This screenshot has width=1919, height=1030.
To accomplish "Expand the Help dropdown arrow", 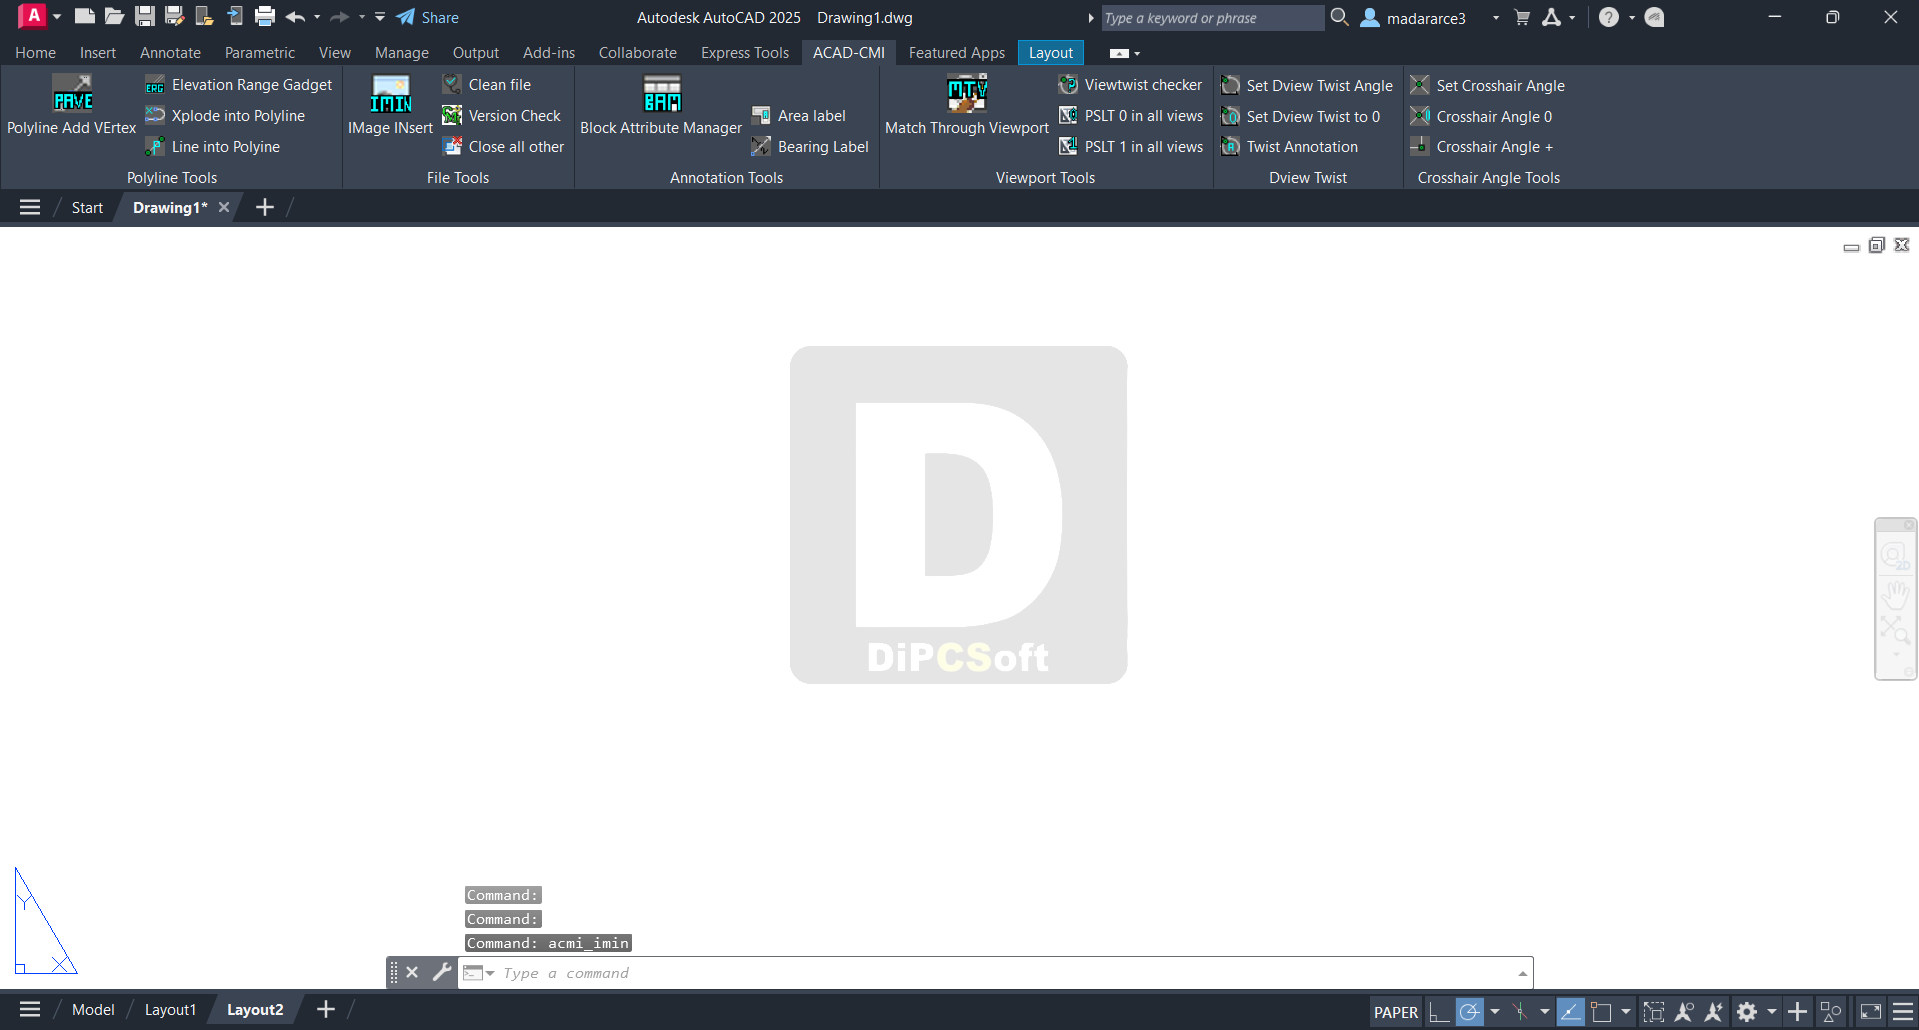I will (x=1632, y=18).
